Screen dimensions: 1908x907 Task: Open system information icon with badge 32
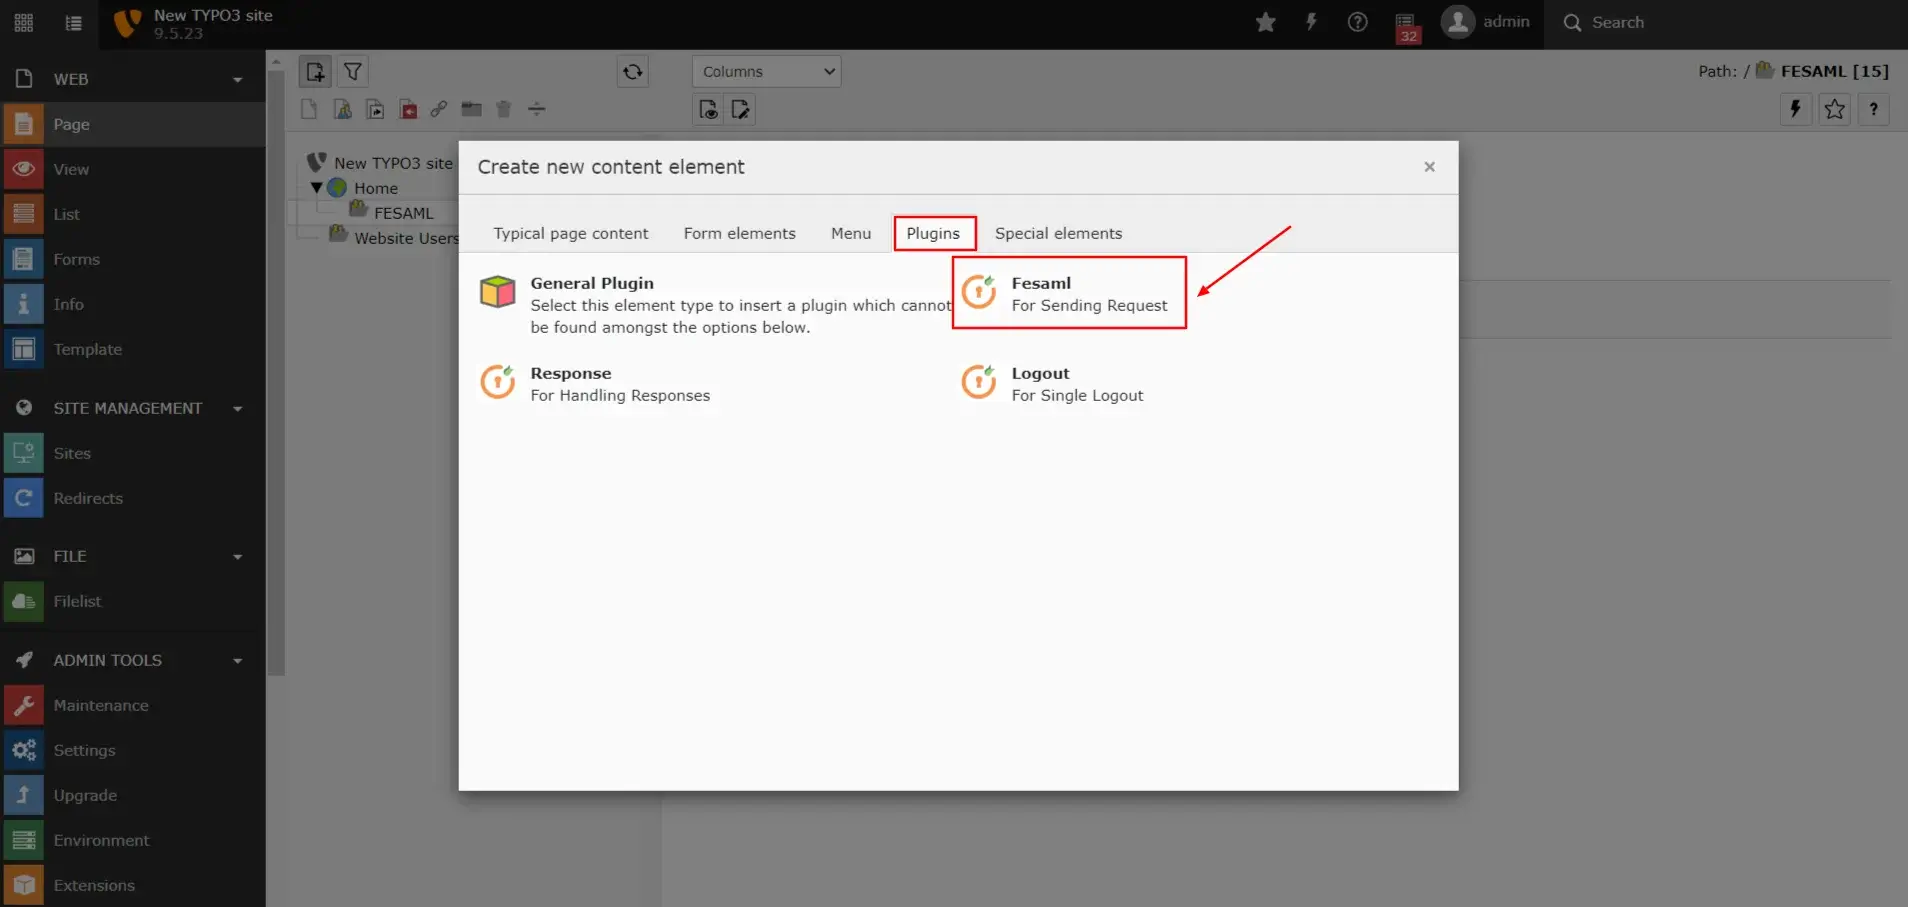click(1407, 26)
